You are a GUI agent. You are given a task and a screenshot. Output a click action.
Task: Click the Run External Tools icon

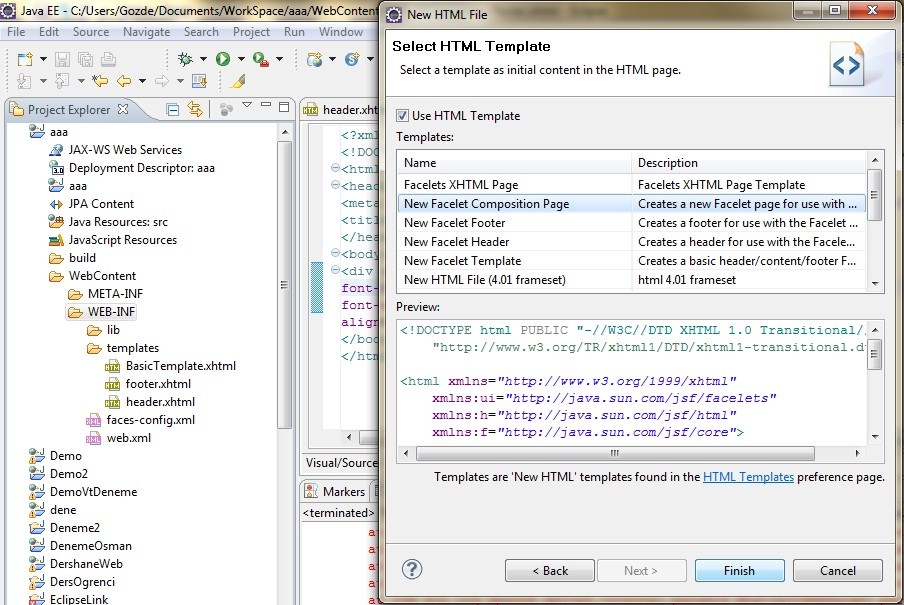[261, 59]
